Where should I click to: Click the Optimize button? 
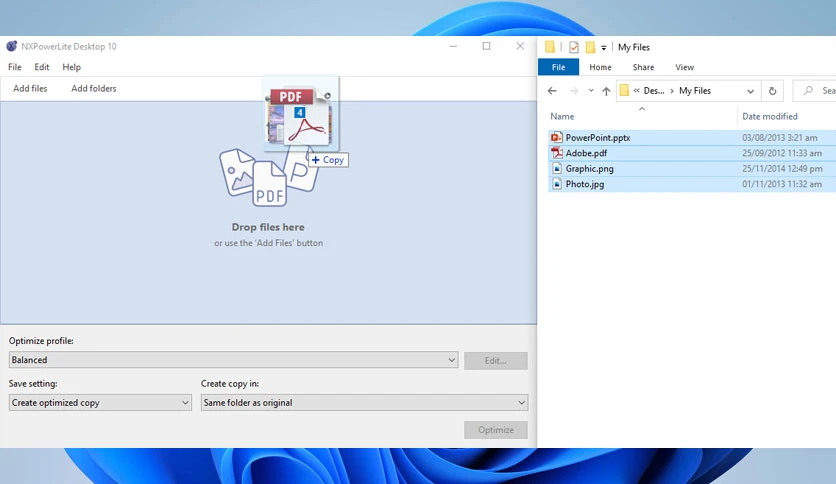496,430
